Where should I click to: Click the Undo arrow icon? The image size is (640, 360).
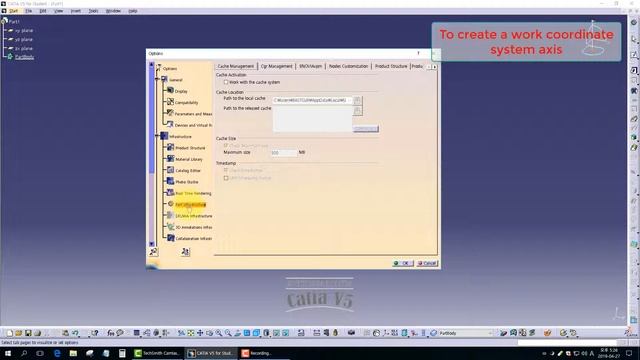[75, 333]
